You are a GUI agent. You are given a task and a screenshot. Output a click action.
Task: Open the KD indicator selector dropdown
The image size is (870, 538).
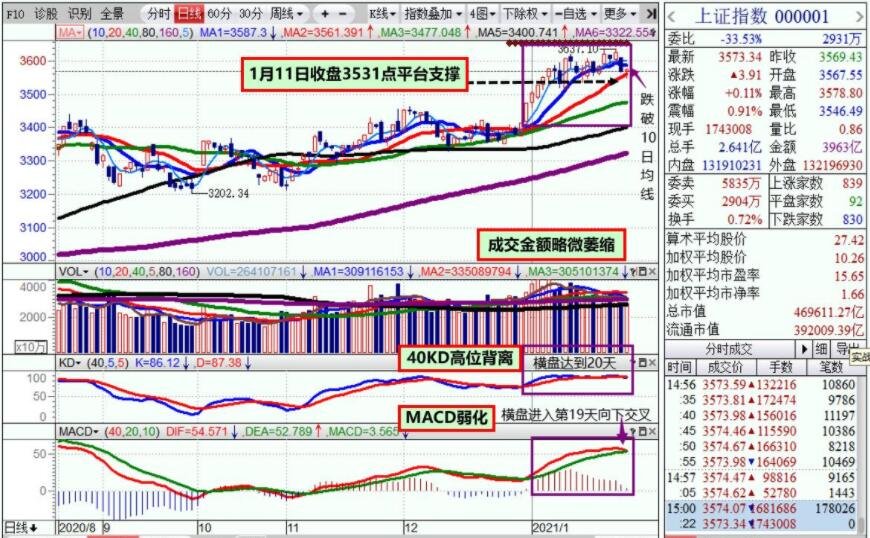pyautogui.click(x=70, y=363)
